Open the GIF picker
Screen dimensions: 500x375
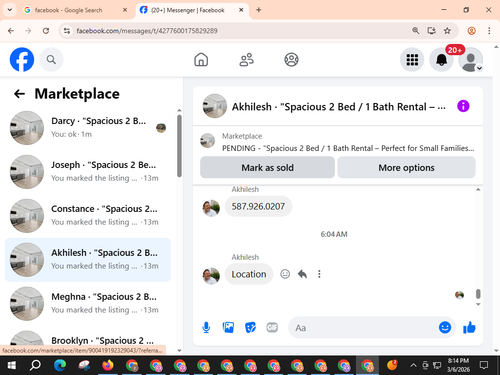click(x=272, y=328)
